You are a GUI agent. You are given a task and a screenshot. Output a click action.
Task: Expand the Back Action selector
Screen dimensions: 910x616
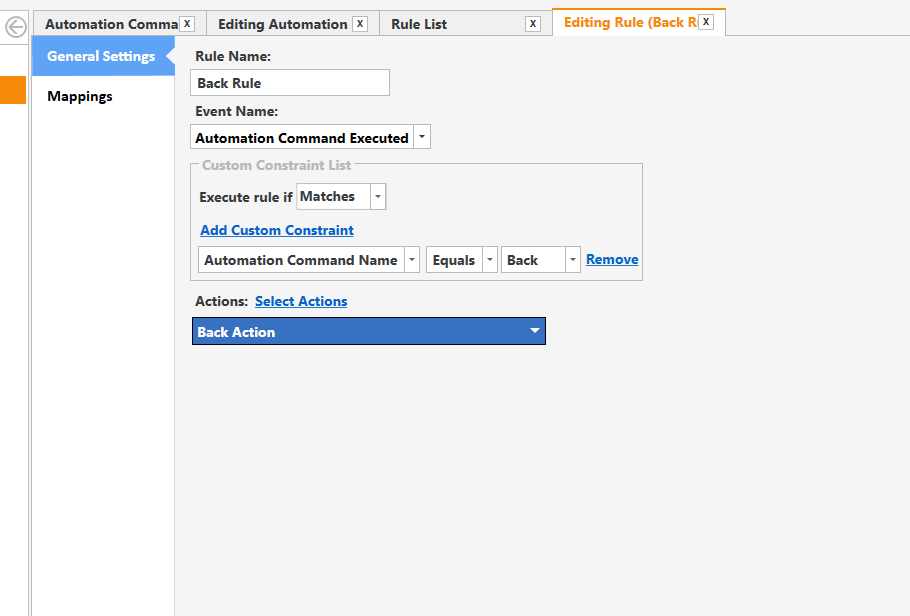click(x=535, y=330)
